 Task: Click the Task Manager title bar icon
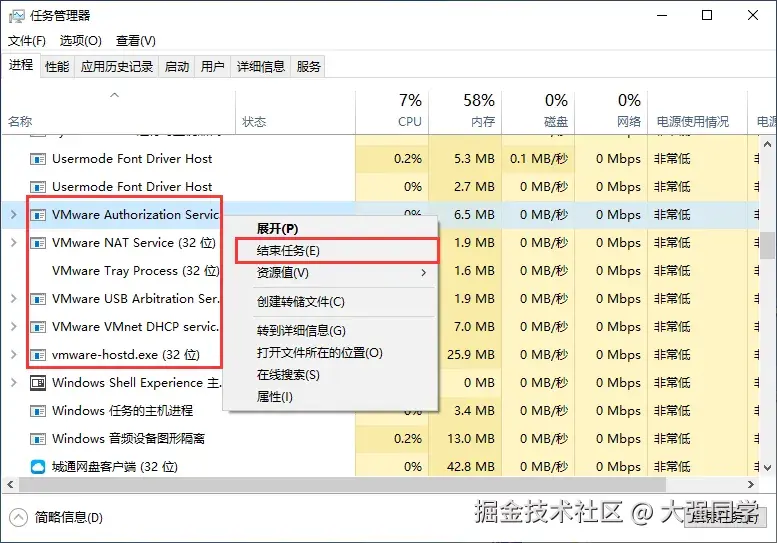coord(16,16)
